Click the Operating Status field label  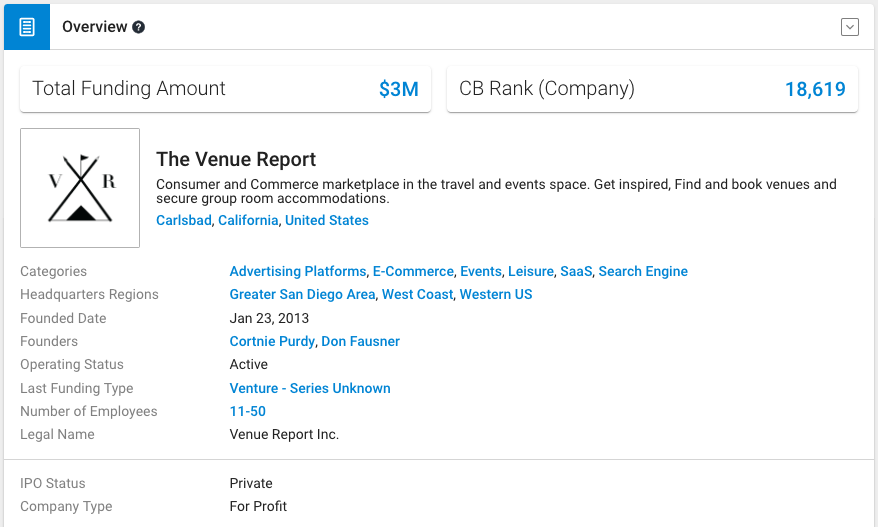72,364
